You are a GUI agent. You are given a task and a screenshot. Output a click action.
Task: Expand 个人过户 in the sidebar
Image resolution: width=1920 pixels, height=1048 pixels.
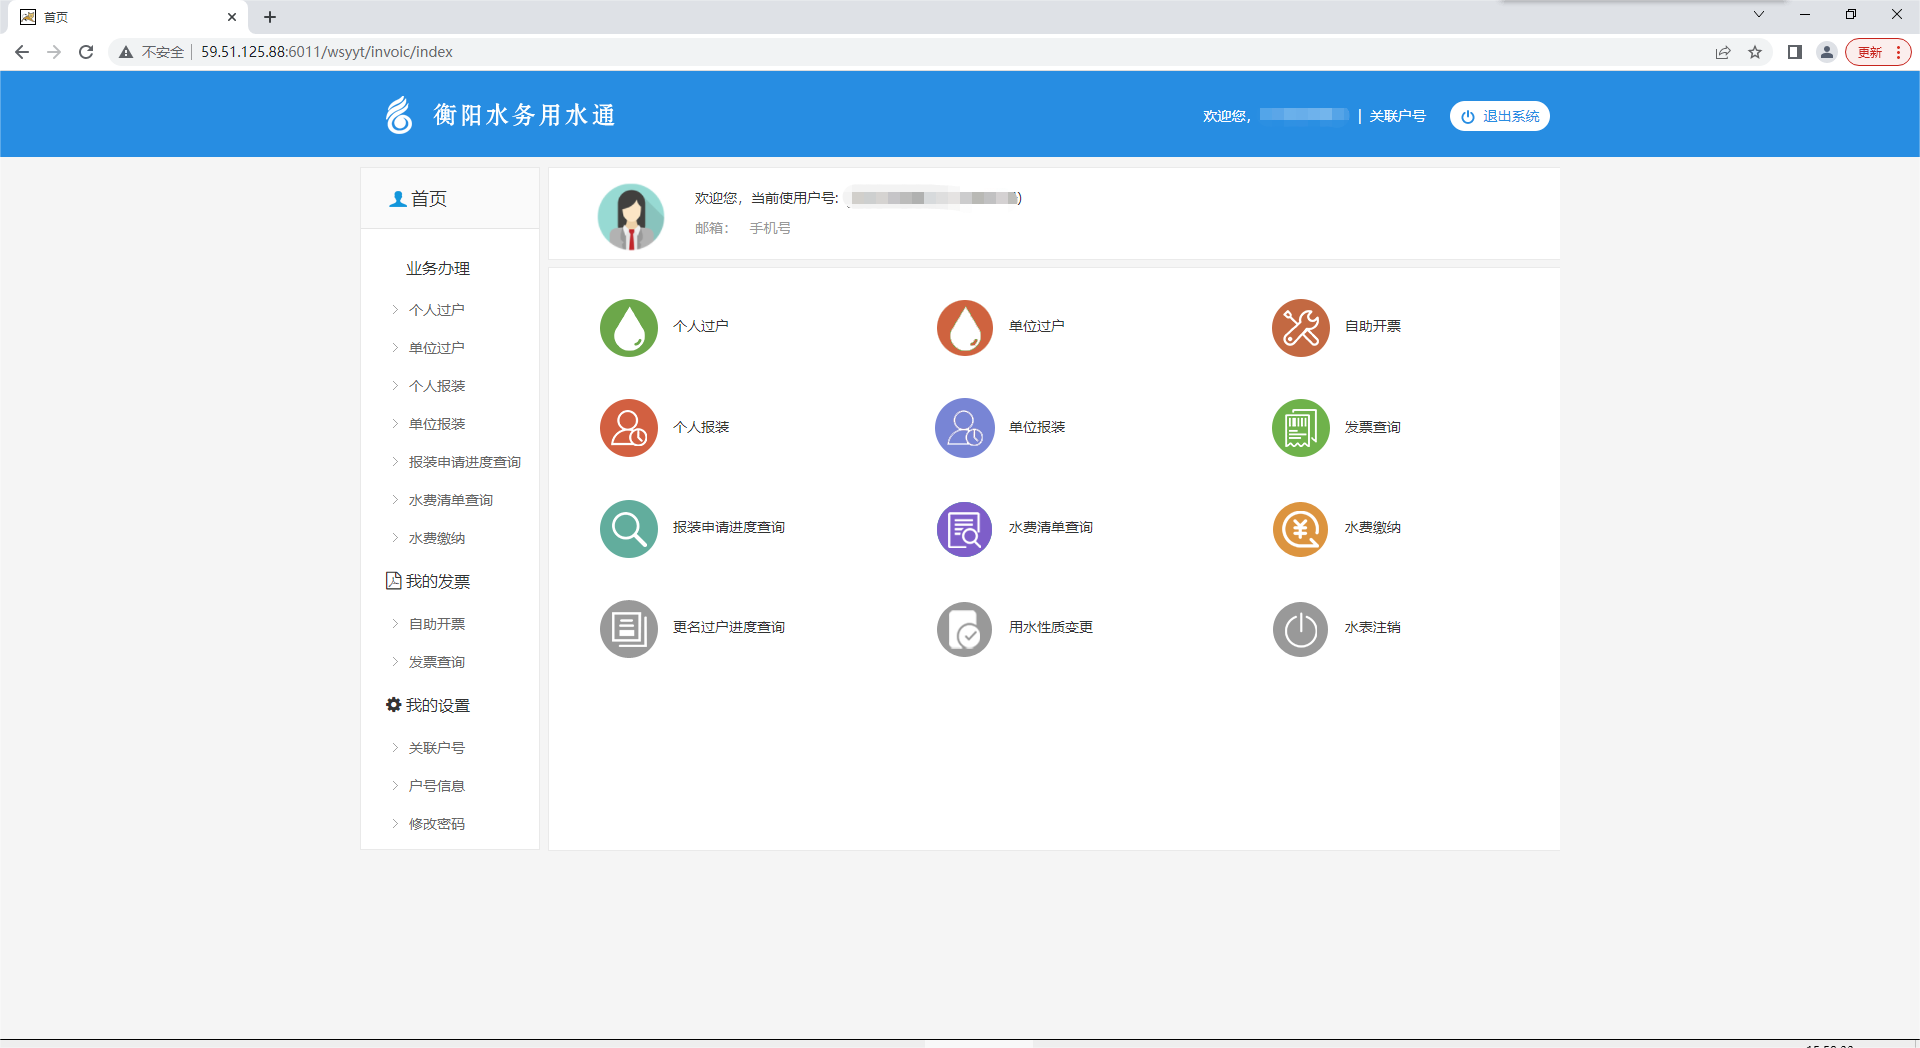[436, 310]
